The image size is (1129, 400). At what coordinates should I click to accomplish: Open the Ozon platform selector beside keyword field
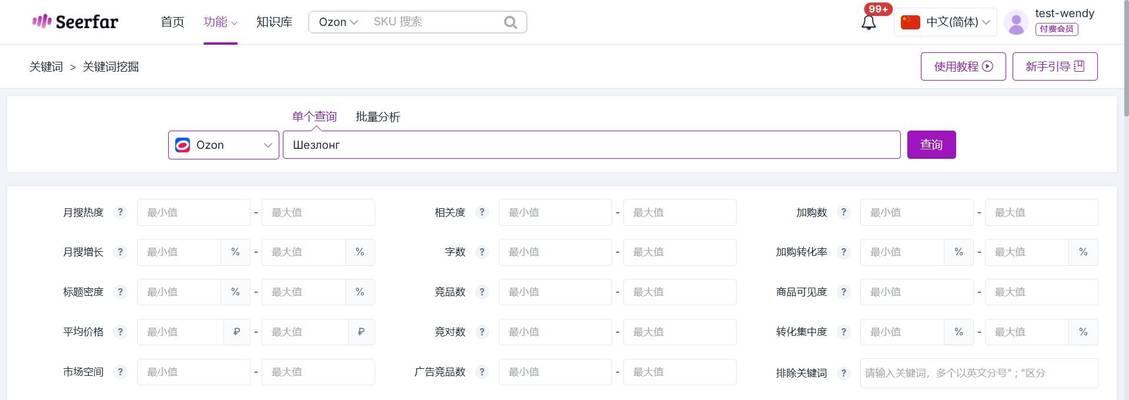[x=223, y=145]
